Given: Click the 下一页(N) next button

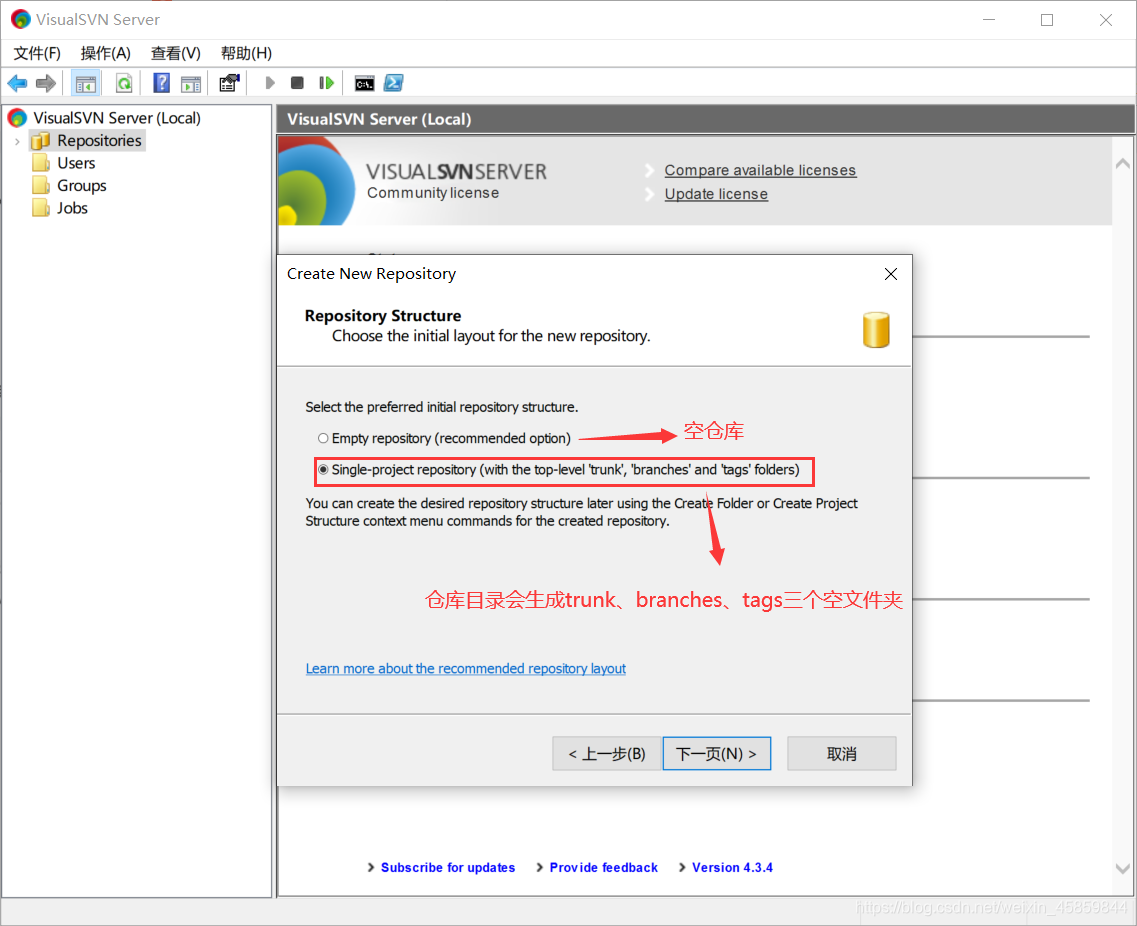Looking at the screenshot, I should tap(716, 754).
